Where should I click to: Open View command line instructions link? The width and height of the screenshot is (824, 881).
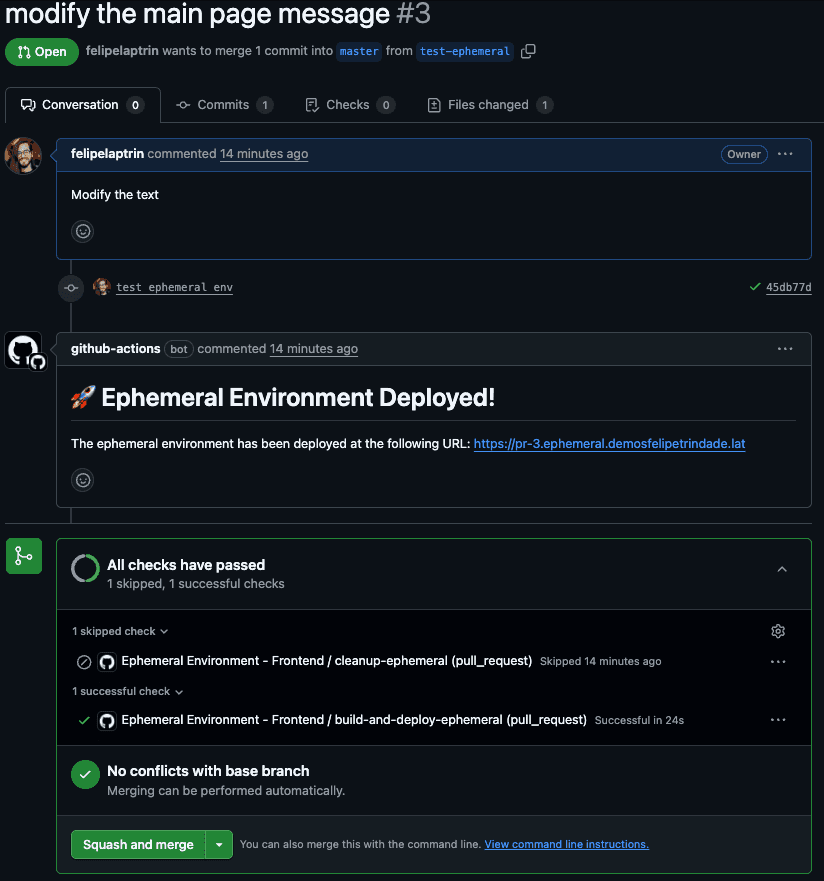tap(567, 844)
